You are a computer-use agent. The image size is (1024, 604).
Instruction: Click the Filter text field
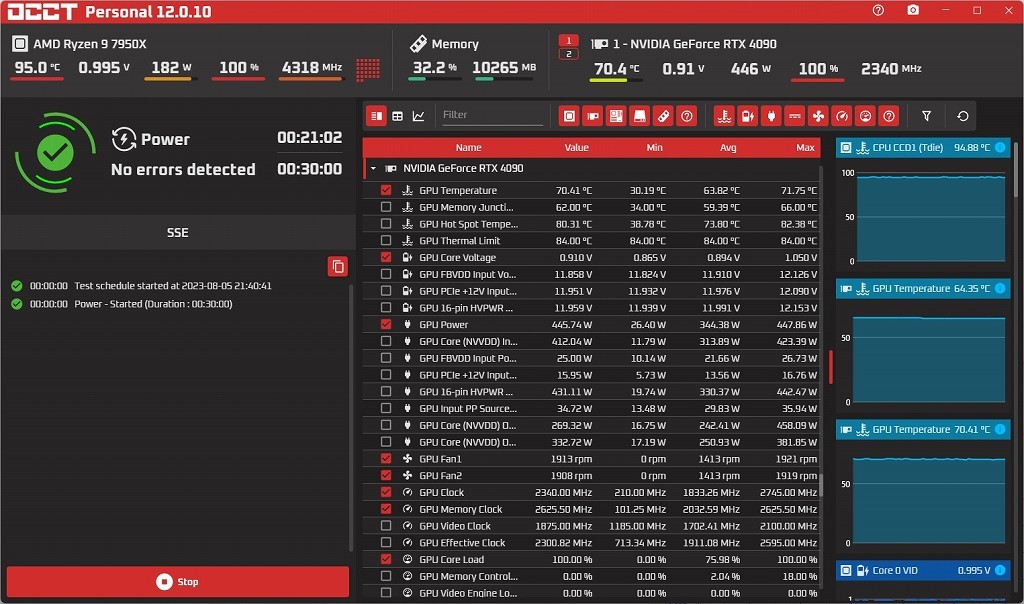(x=492, y=115)
